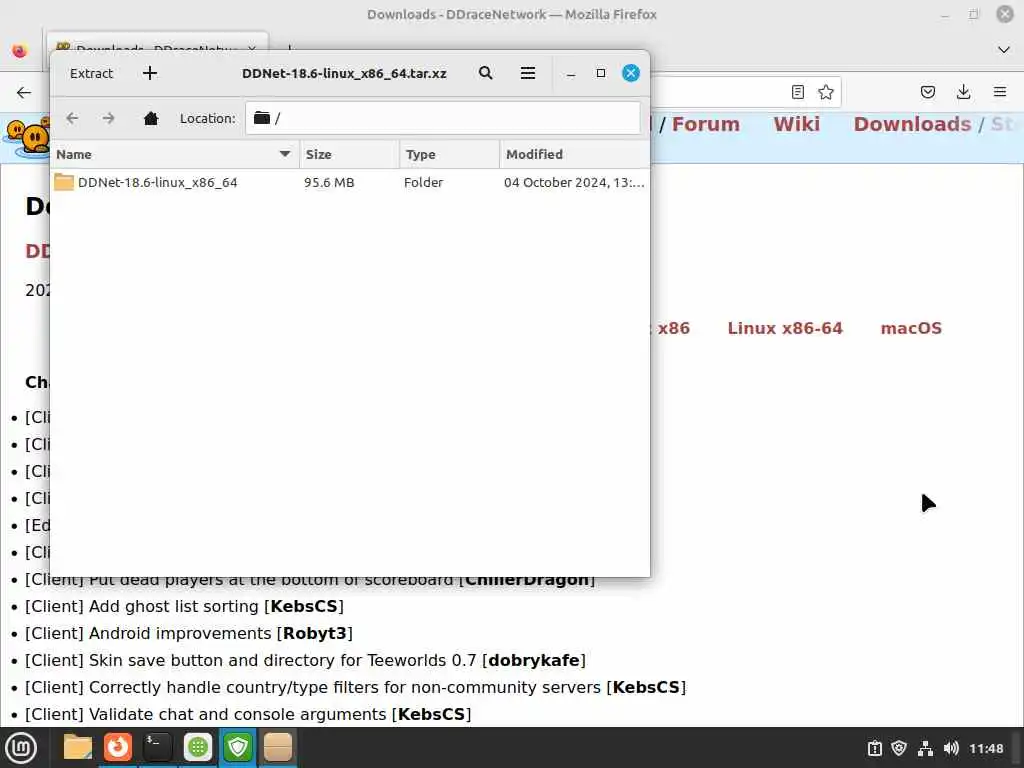Click the DDNet Tee logo on page
Image resolution: width=1024 pixels, height=768 pixels.
click(27, 137)
